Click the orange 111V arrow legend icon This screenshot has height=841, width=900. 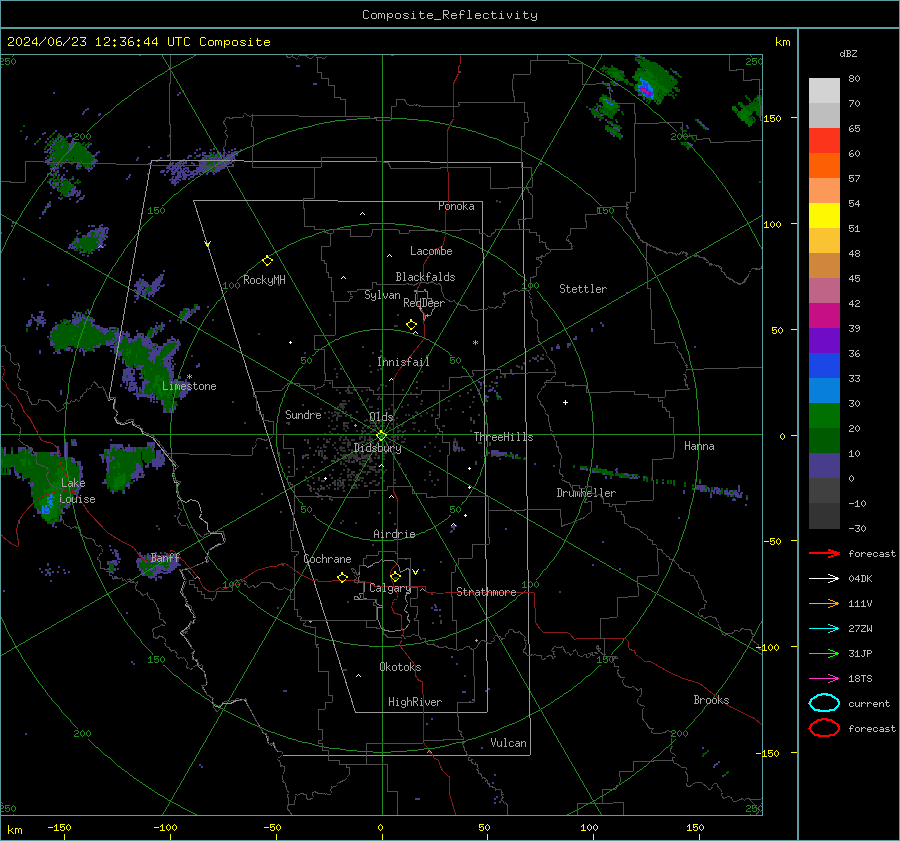coord(824,603)
